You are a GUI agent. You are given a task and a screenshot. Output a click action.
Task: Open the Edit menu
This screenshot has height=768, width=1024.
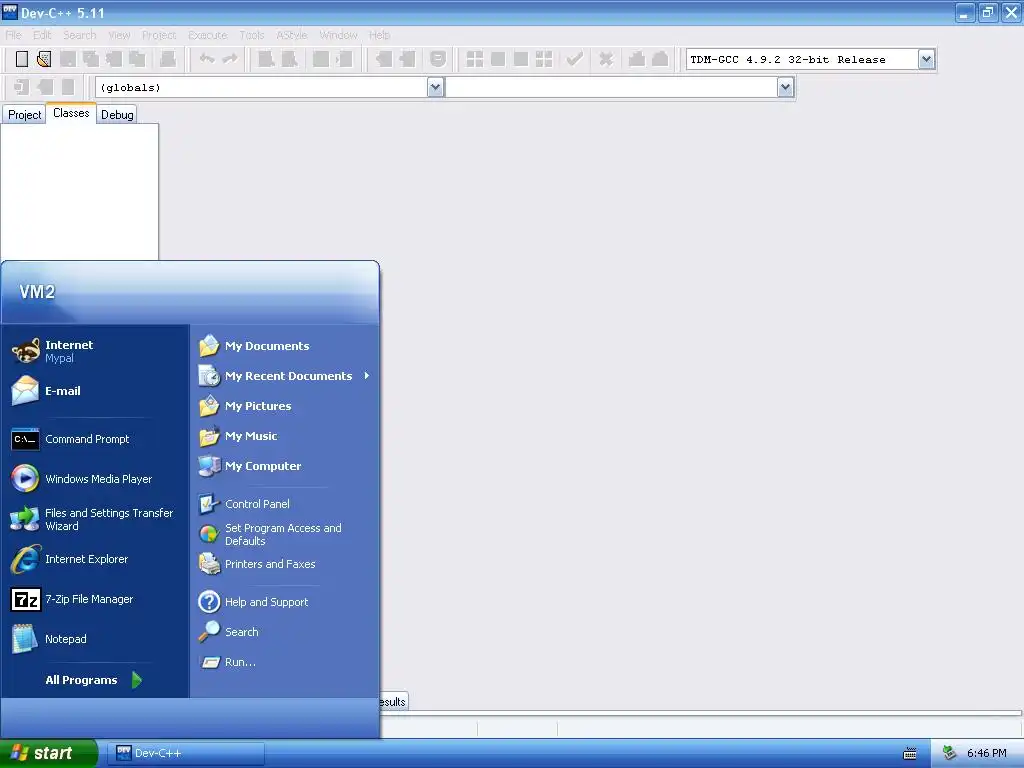(x=42, y=35)
